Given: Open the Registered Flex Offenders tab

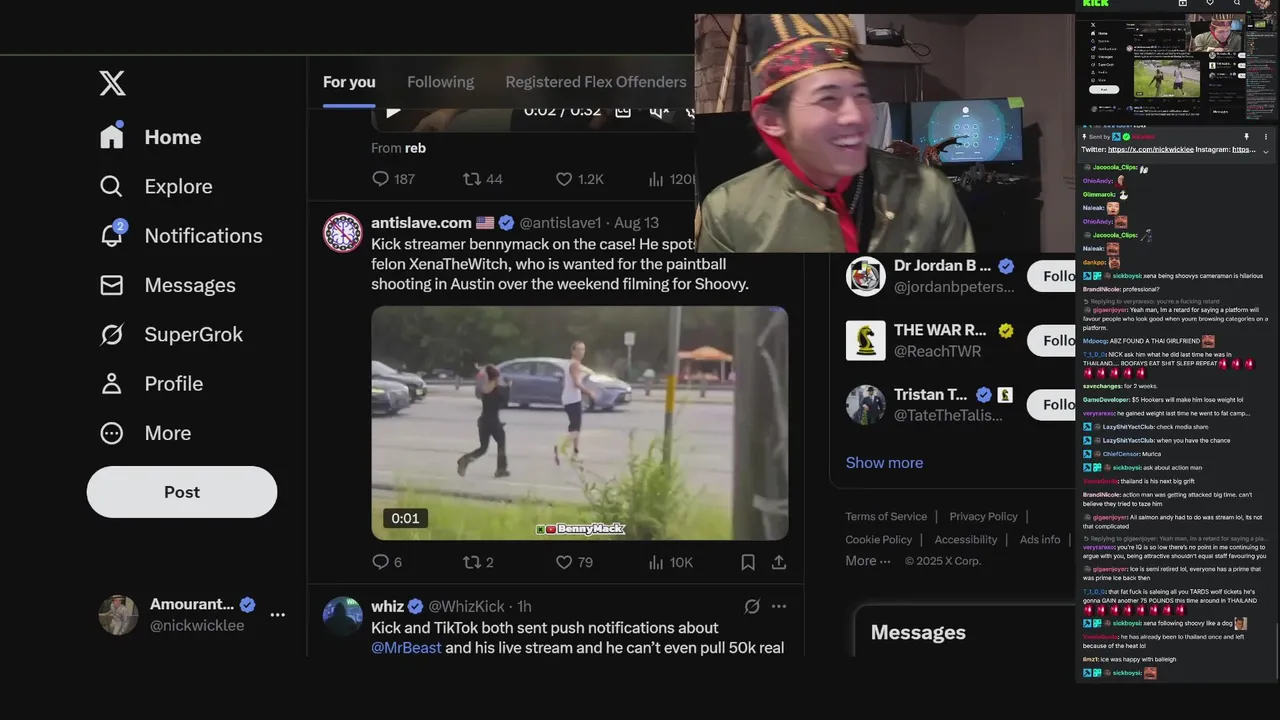Looking at the screenshot, I should (596, 82).
